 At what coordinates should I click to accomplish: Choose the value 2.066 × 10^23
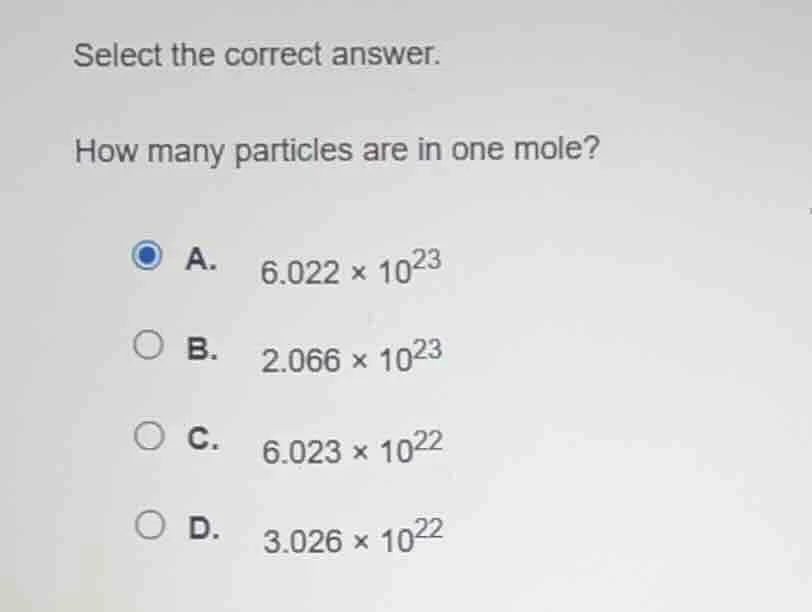pyautogui.click(x=351, y=359)
